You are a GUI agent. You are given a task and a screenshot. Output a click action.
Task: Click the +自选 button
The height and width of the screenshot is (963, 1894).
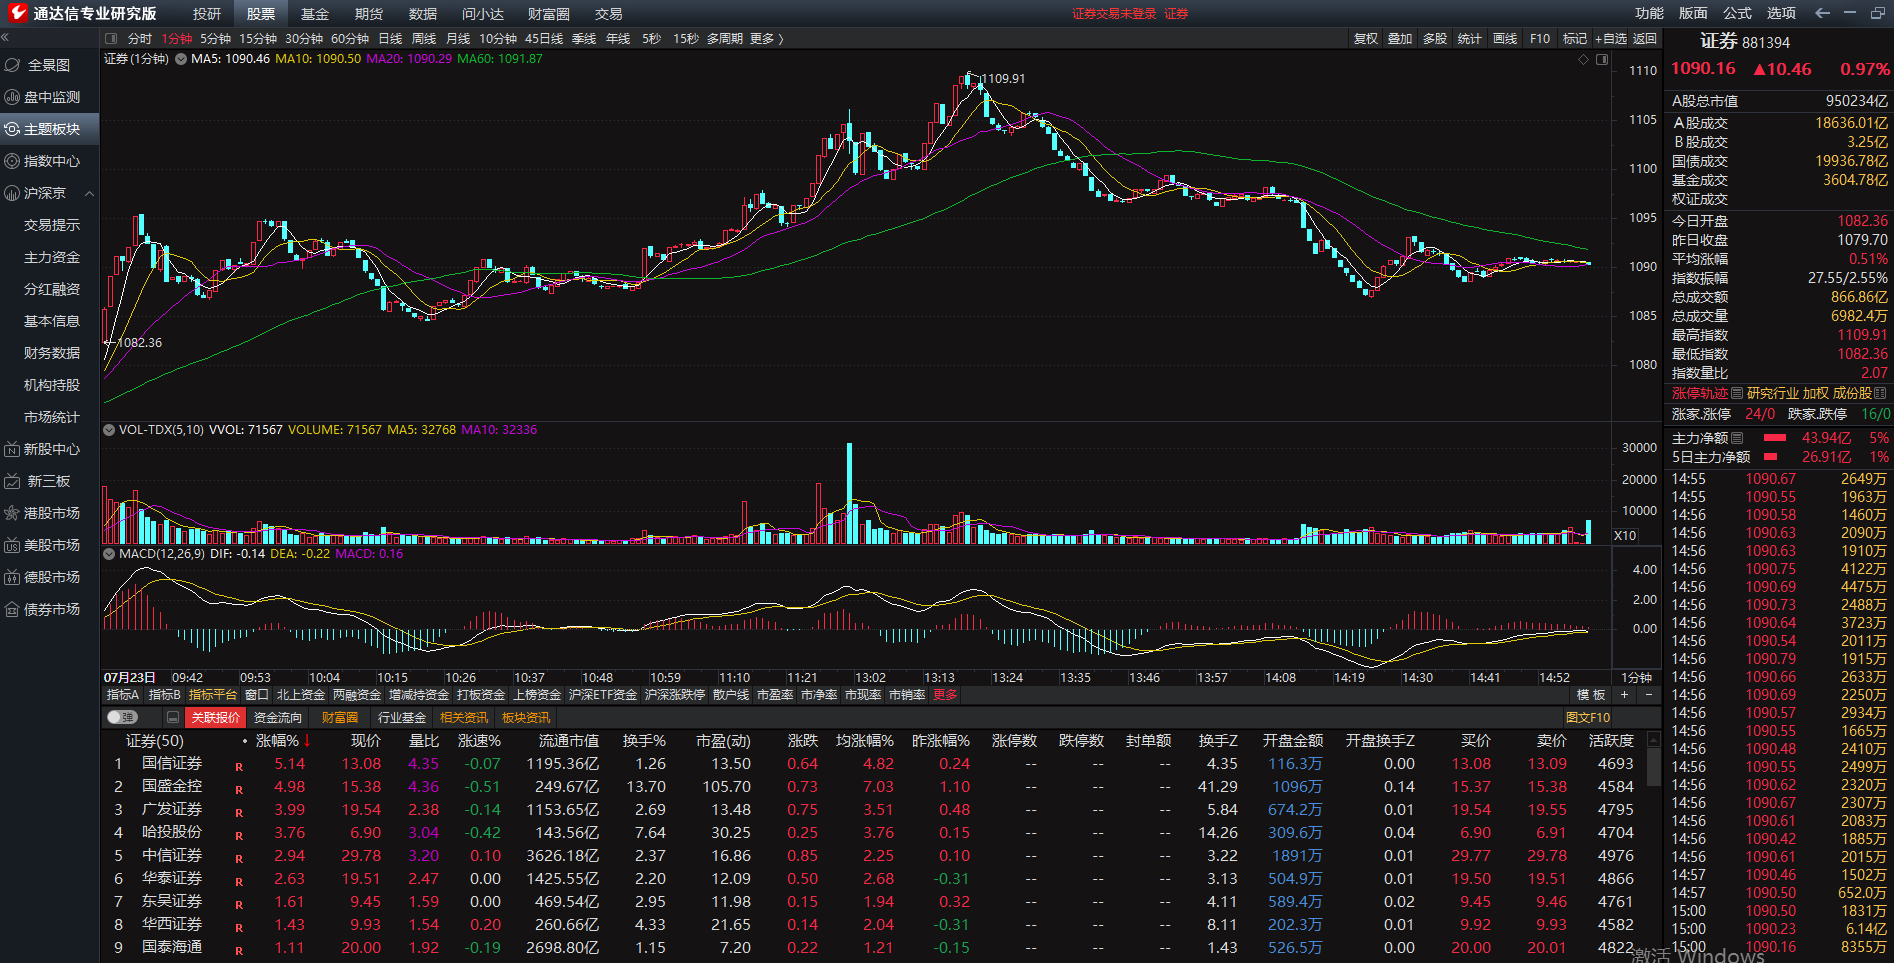(x=1610, y=39)
